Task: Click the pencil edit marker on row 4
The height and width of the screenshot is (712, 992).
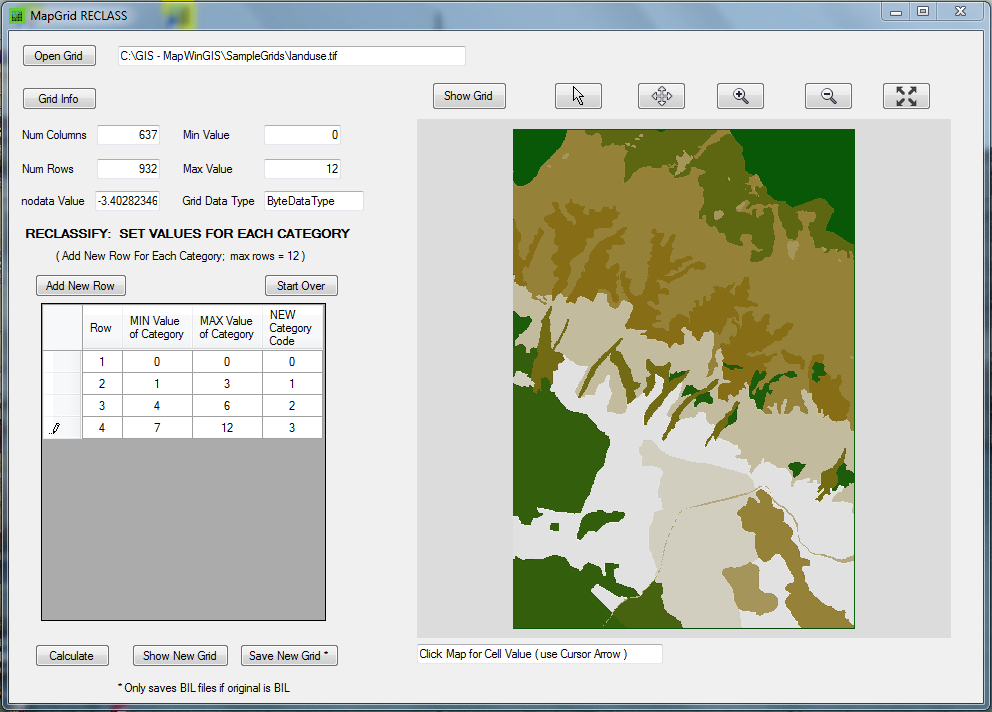Action: click(x=55, y=428)
